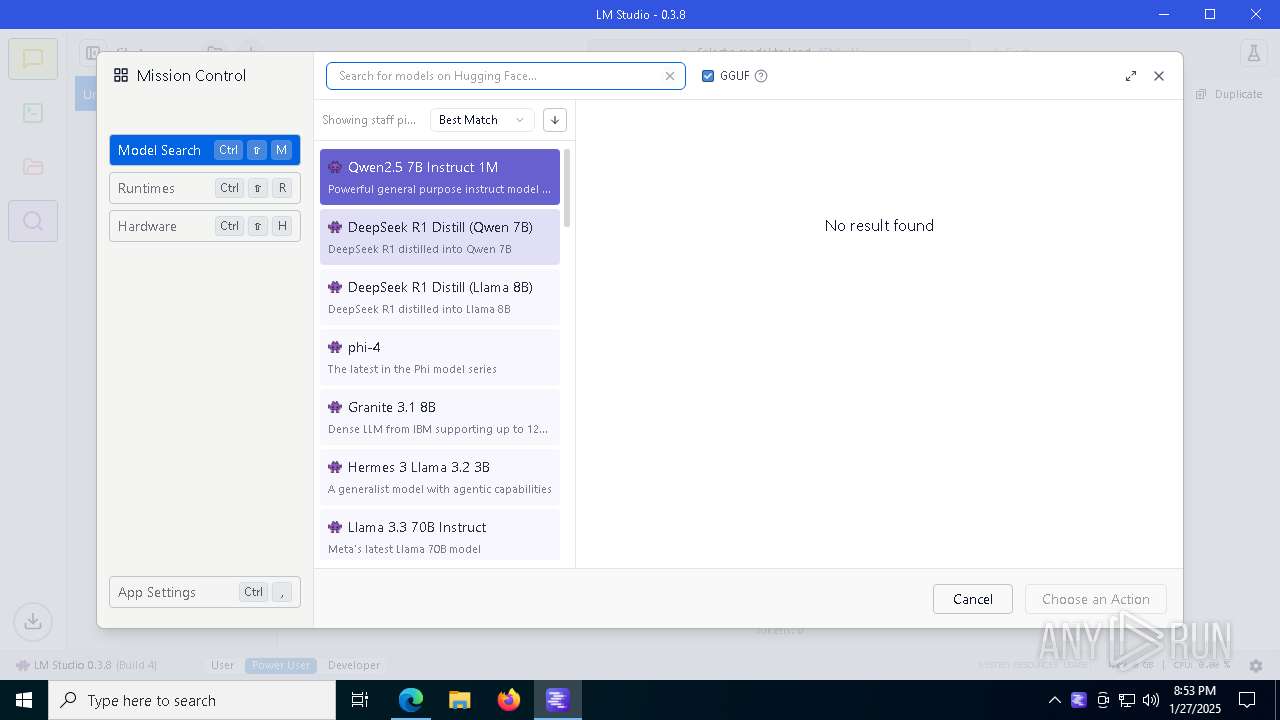Select the Granite 3.1 8B model
The image size is (1280, 720).
point(440,417)
